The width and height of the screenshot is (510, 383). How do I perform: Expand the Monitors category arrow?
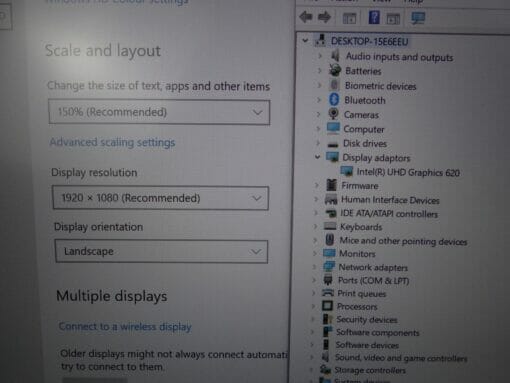(315, 253)
